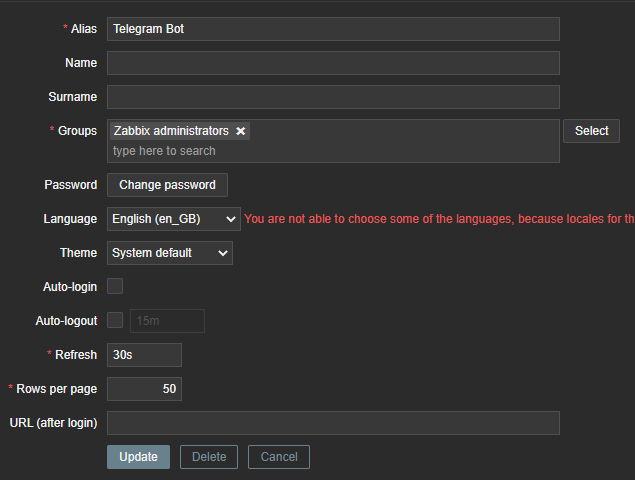Click the Zabbix administrators group tag
The height and width of the screenshot is (480, 635).
[171, 131]
